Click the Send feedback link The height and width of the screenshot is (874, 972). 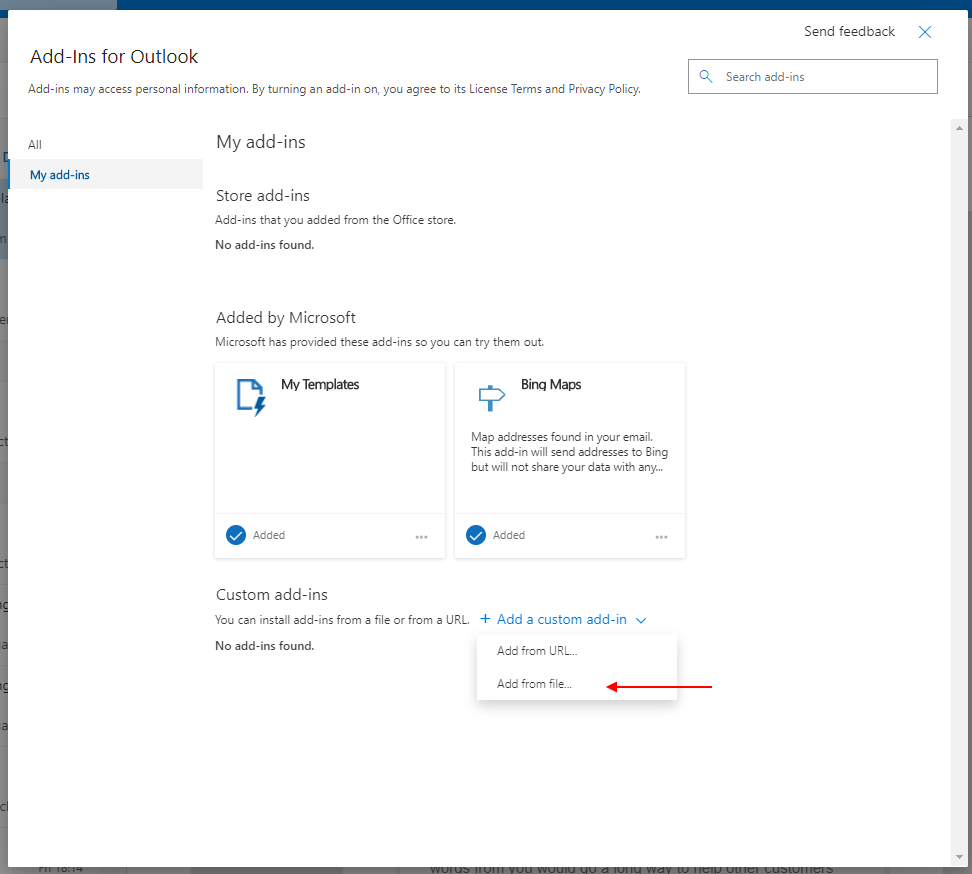pos(849,32)
